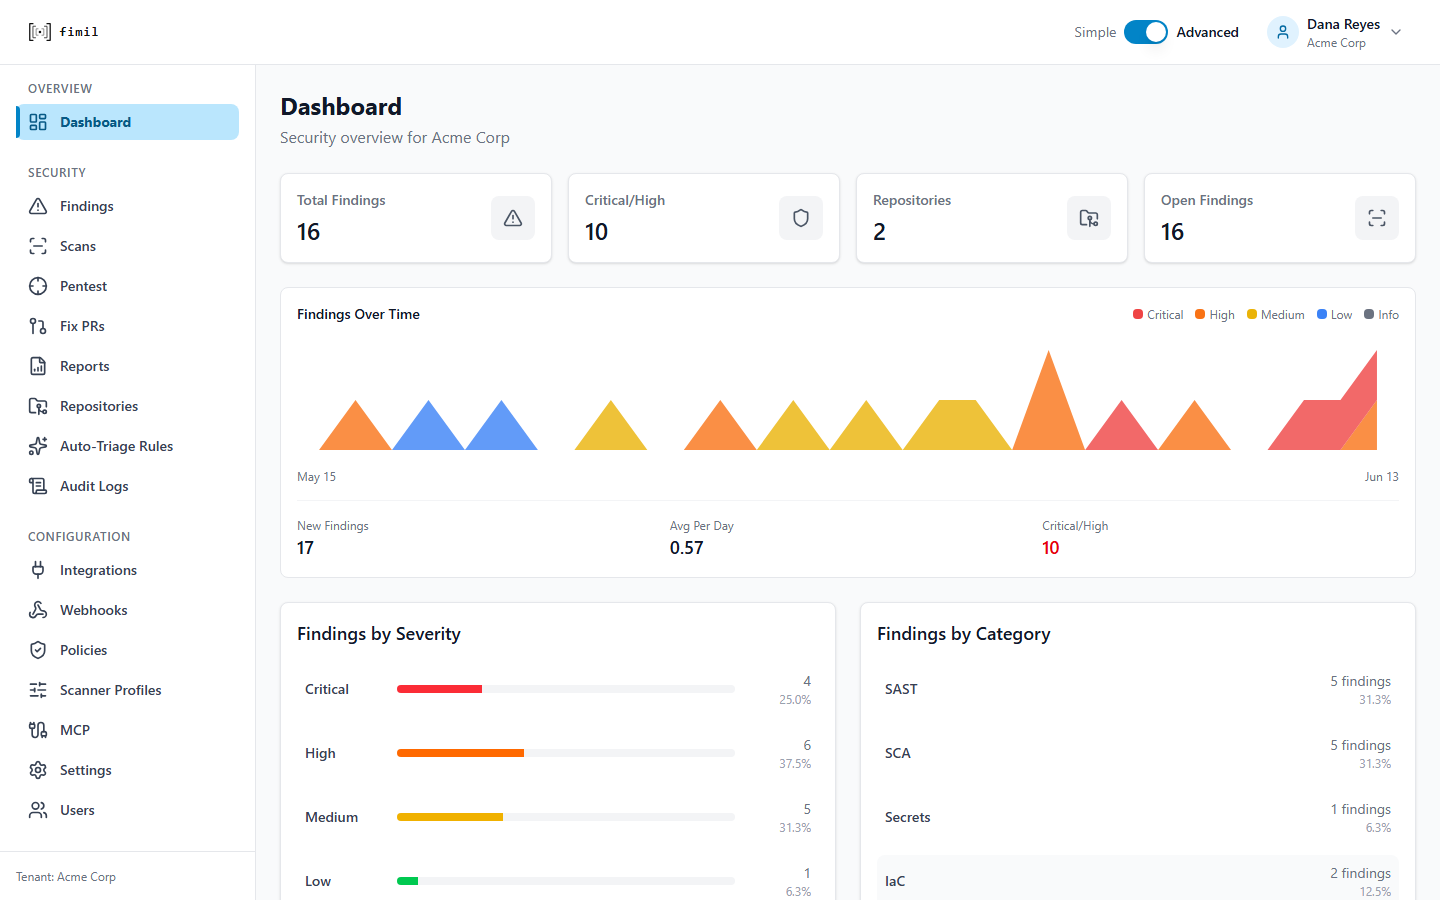Click the Findings Over Time heading

[358, 314]
